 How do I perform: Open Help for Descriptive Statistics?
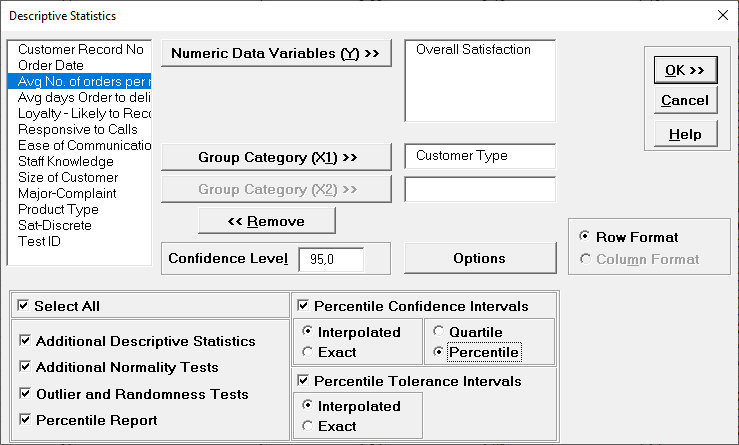[x=685, y=134]
